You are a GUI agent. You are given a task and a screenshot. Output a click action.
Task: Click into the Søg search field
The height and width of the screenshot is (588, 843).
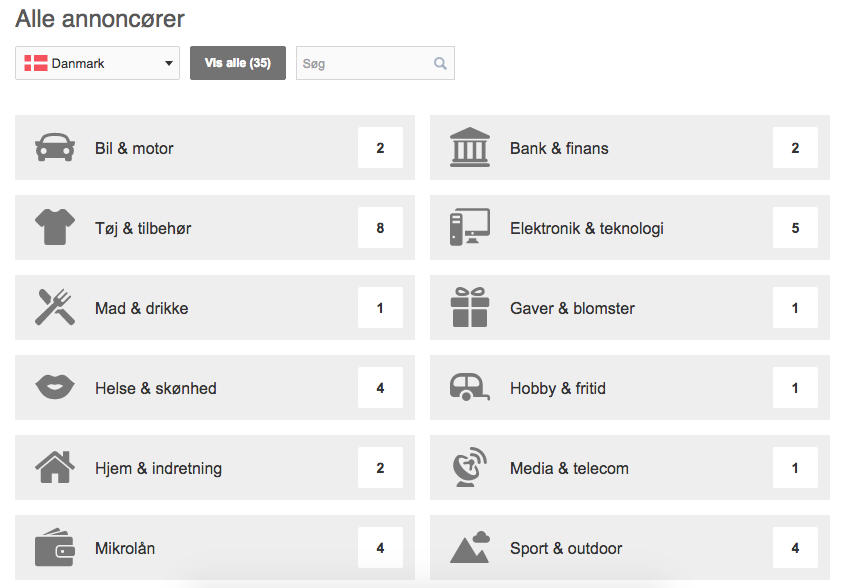[375, 63]
